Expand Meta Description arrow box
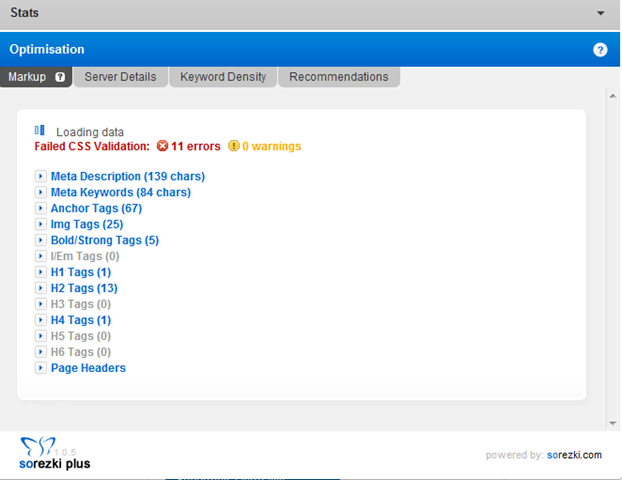Image resolution: width=622 pixels, height=480 pixels. point(40,176)
